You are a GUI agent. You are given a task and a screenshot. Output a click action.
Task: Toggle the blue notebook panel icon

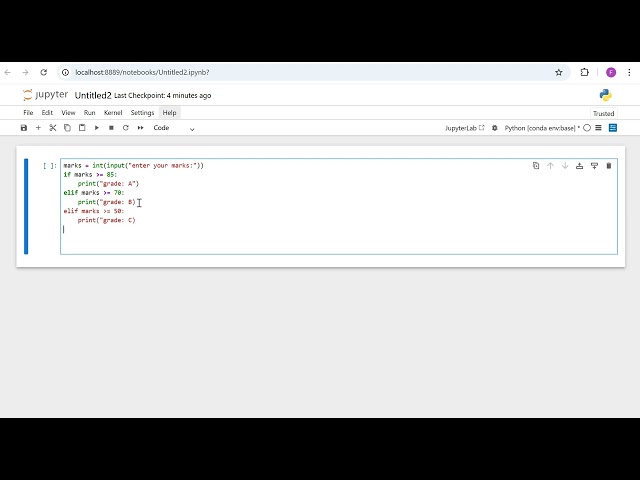click(x=613, y=128)
